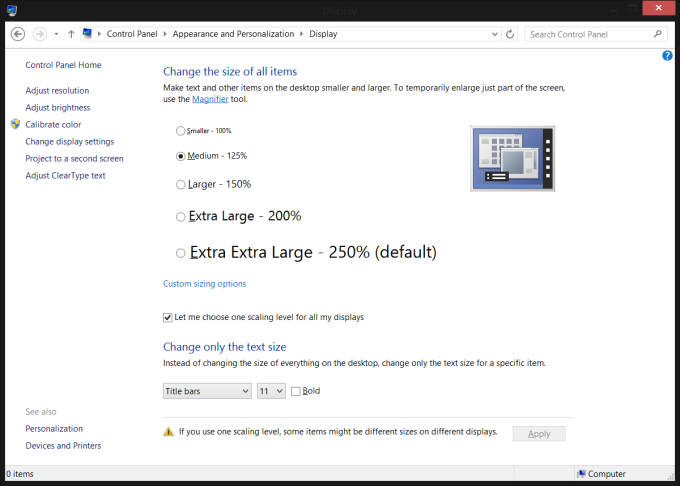The height and width of the screenshot is (486, 680).
Task: Open the Title bars item dropdown
Action: point(207,391)
